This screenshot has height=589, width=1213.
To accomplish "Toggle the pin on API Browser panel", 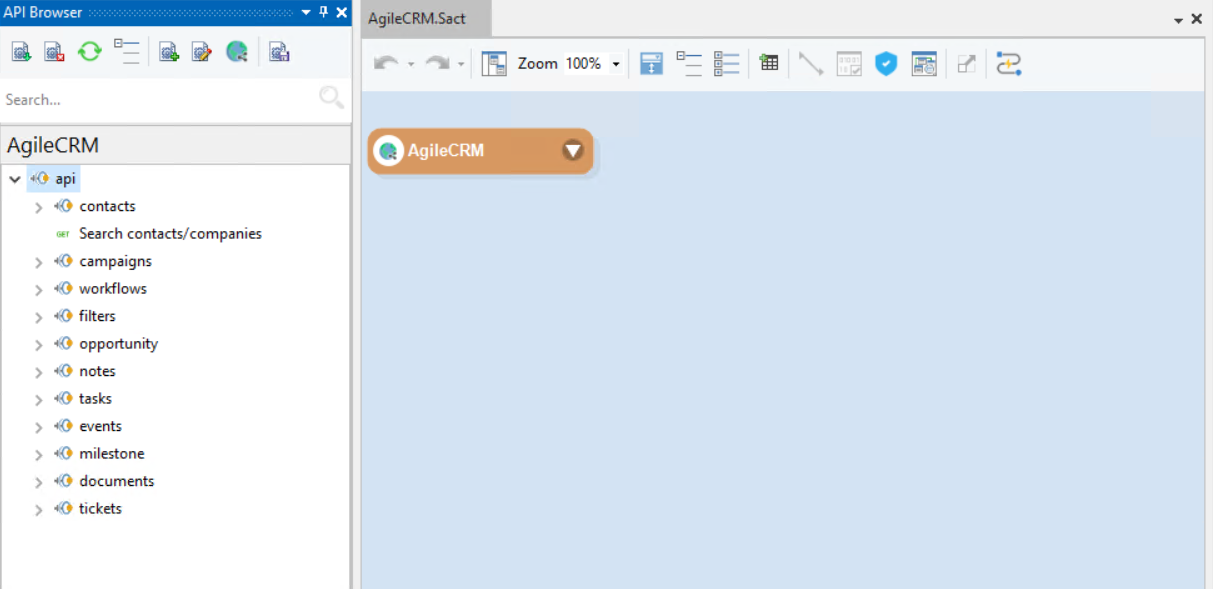I will (x=323, y=12).
